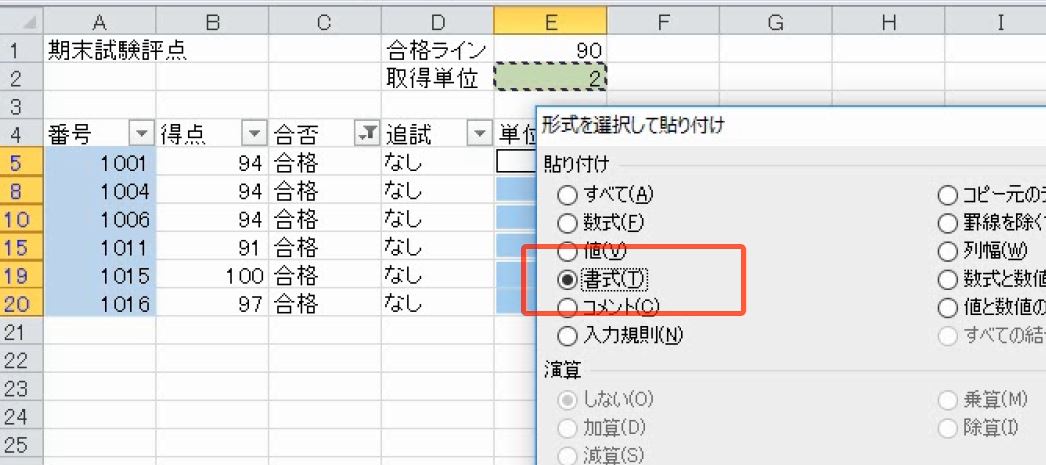Screen dimensions: 1046x465
Task: Select row 21 header
Action: (x=21, y=332)
